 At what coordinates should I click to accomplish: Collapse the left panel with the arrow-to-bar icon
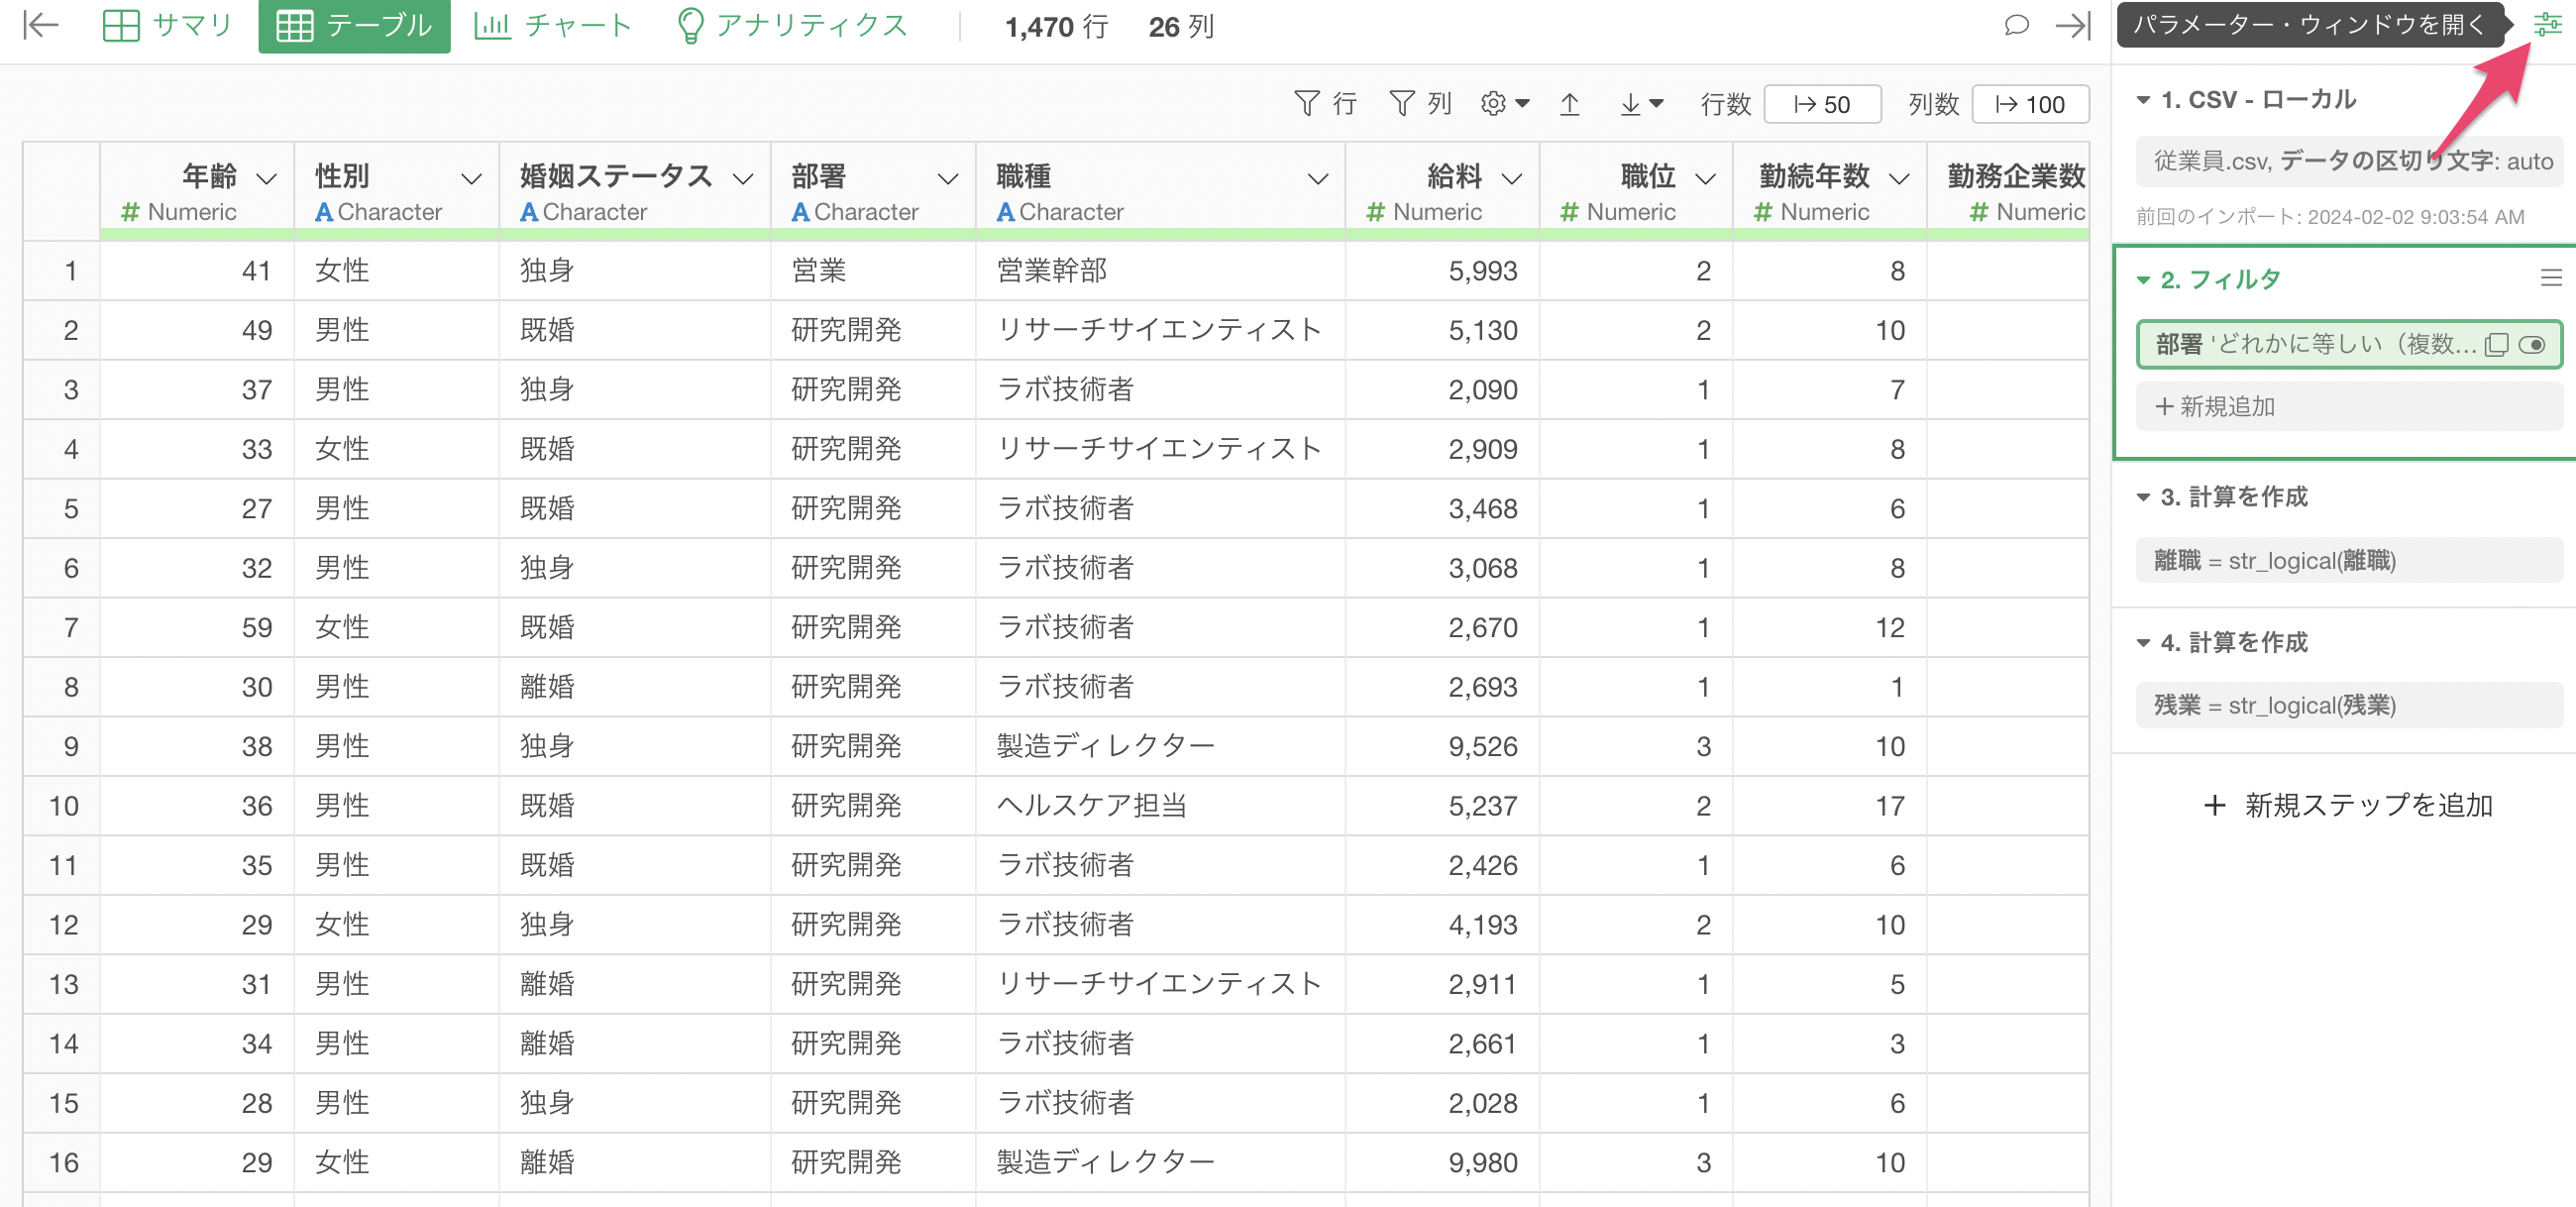coord(40,25)
